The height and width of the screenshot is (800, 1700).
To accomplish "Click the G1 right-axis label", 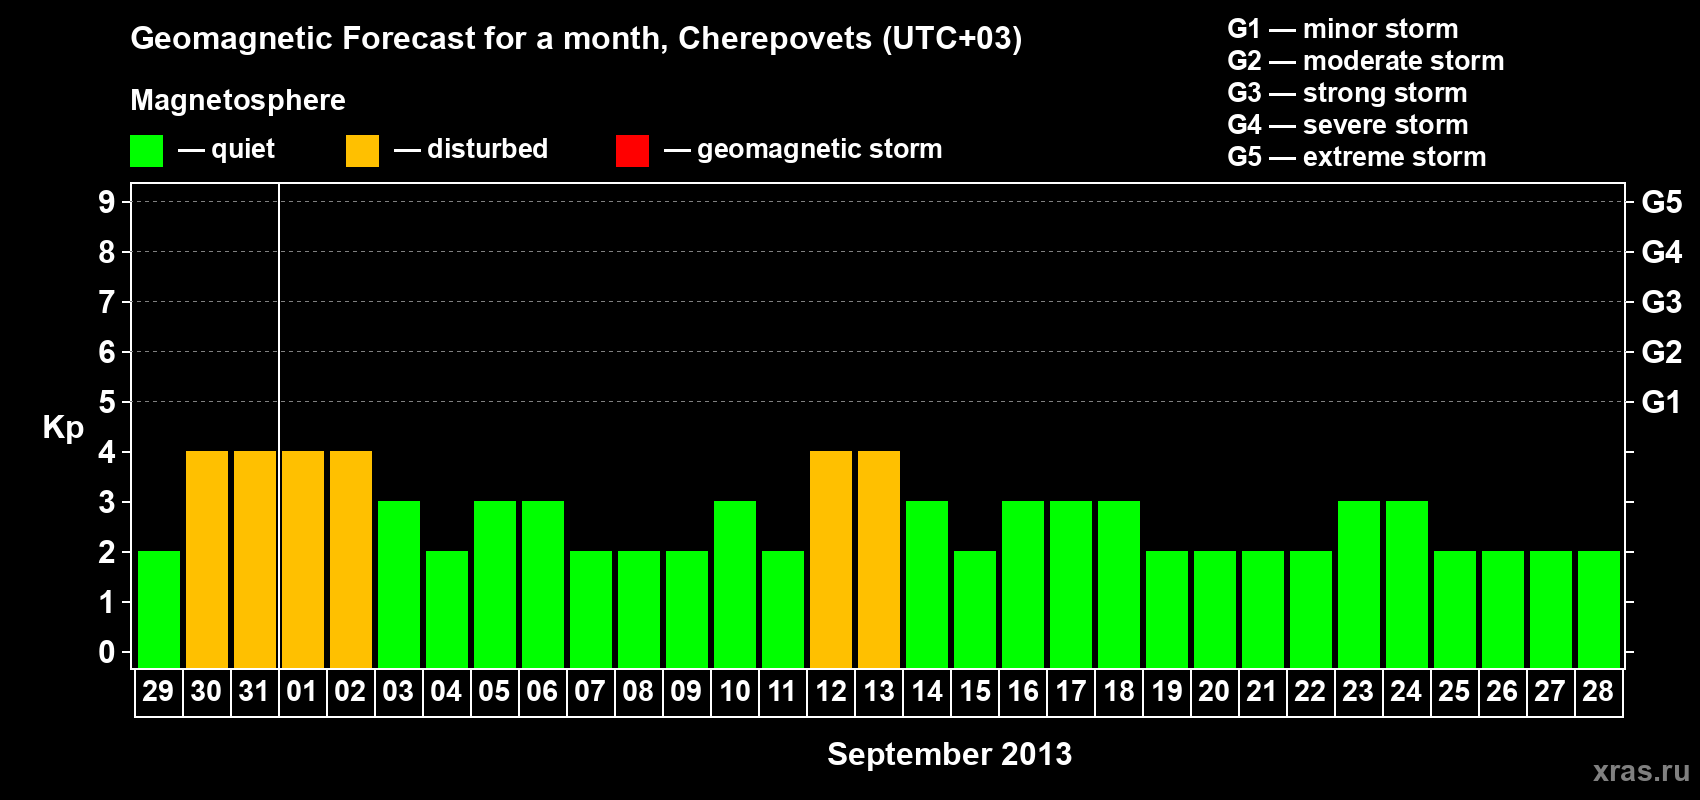I will click(x=1661, y=402).
